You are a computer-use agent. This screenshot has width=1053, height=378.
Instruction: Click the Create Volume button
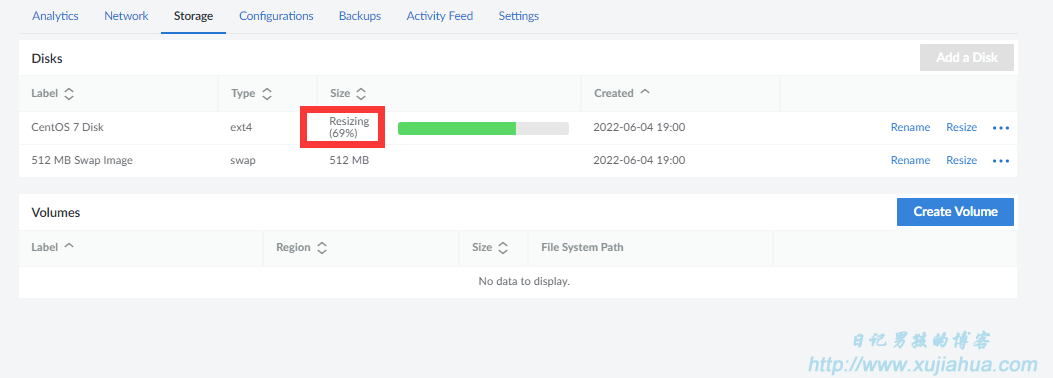point(955,211)
